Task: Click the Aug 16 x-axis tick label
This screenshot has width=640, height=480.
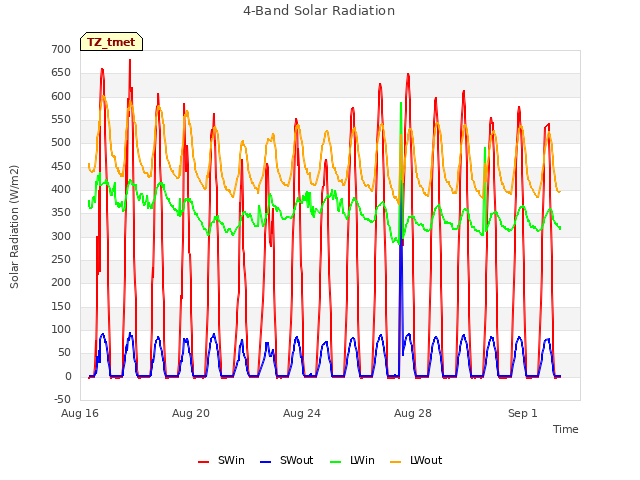Action: (80, 413)
